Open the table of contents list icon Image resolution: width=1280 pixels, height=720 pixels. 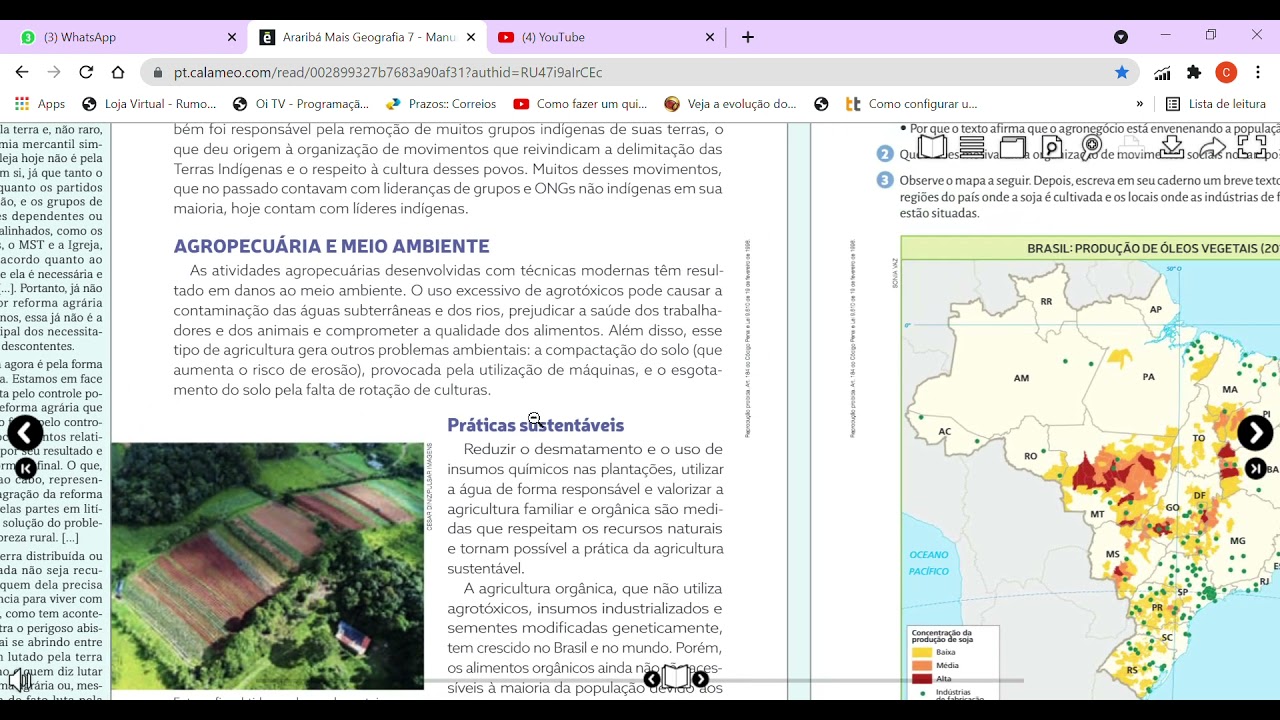click(972, 147)
